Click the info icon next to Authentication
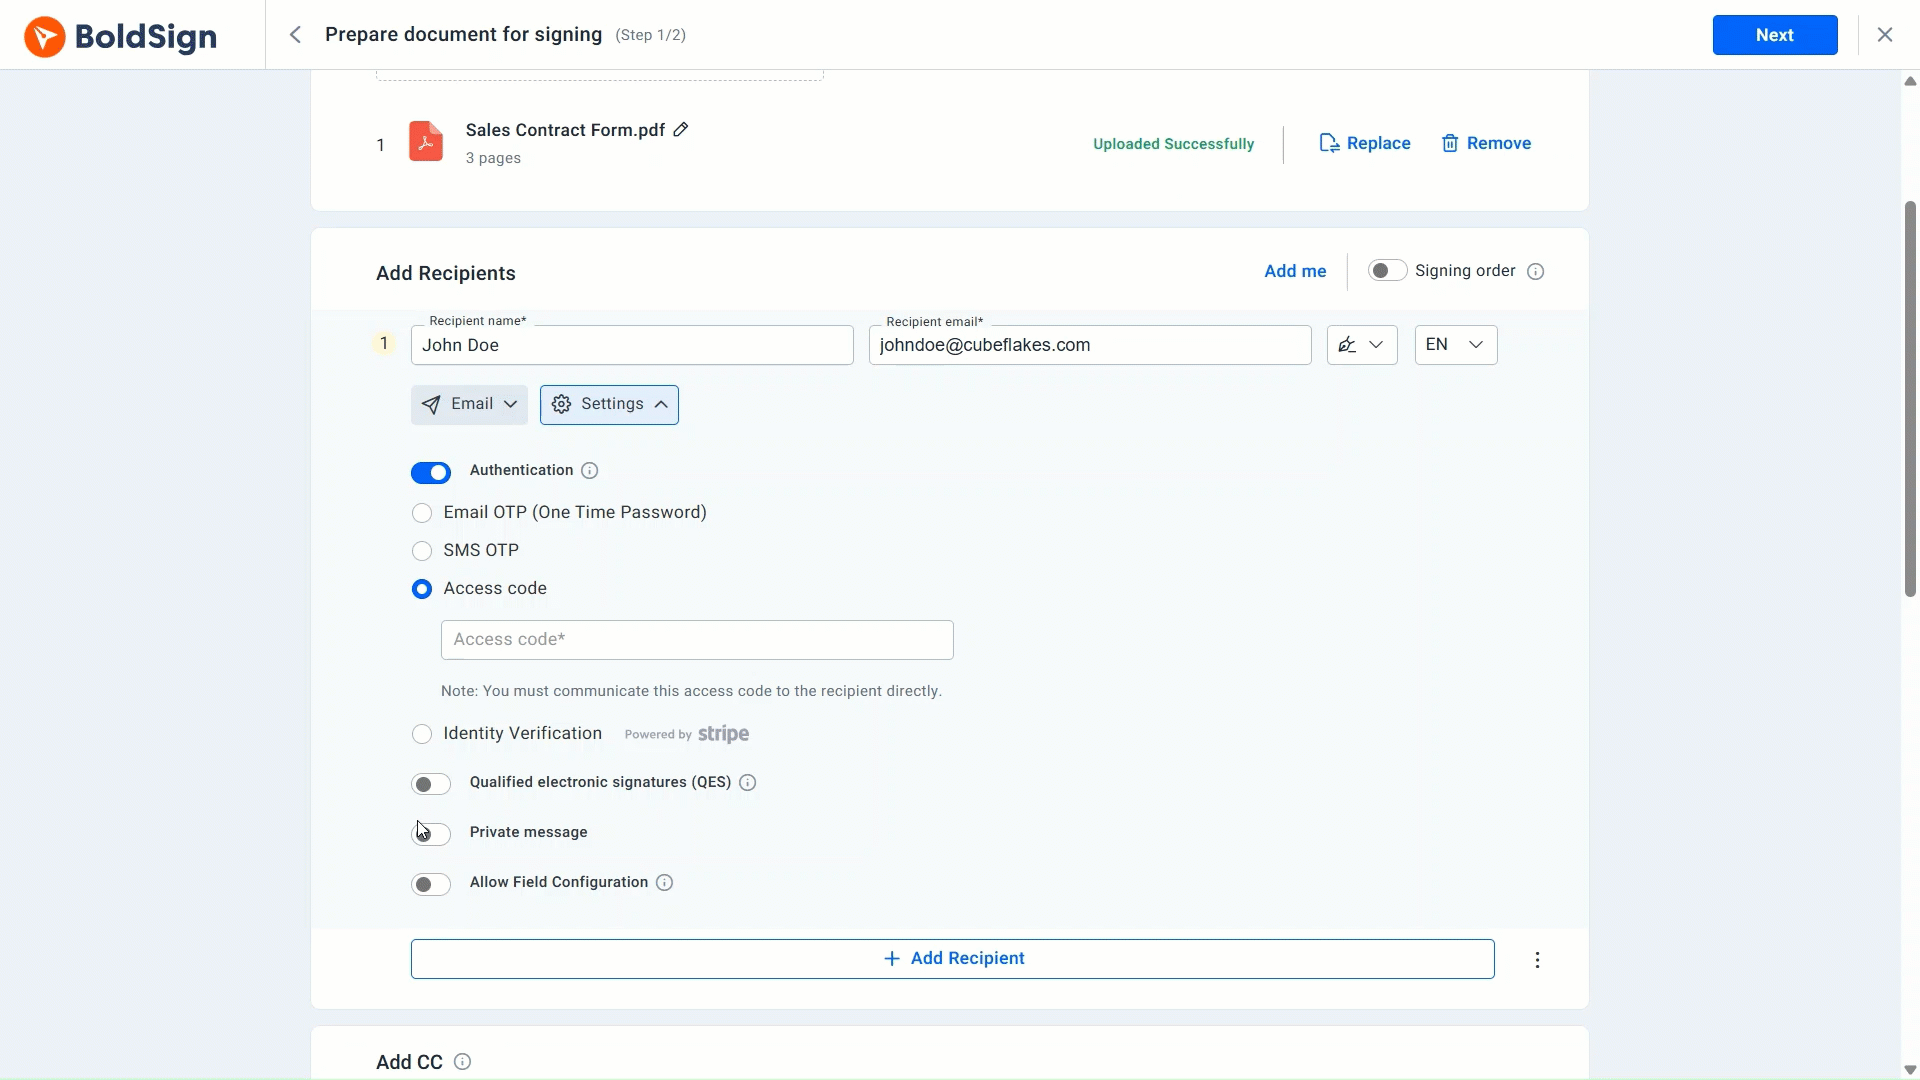 (590, 471)
